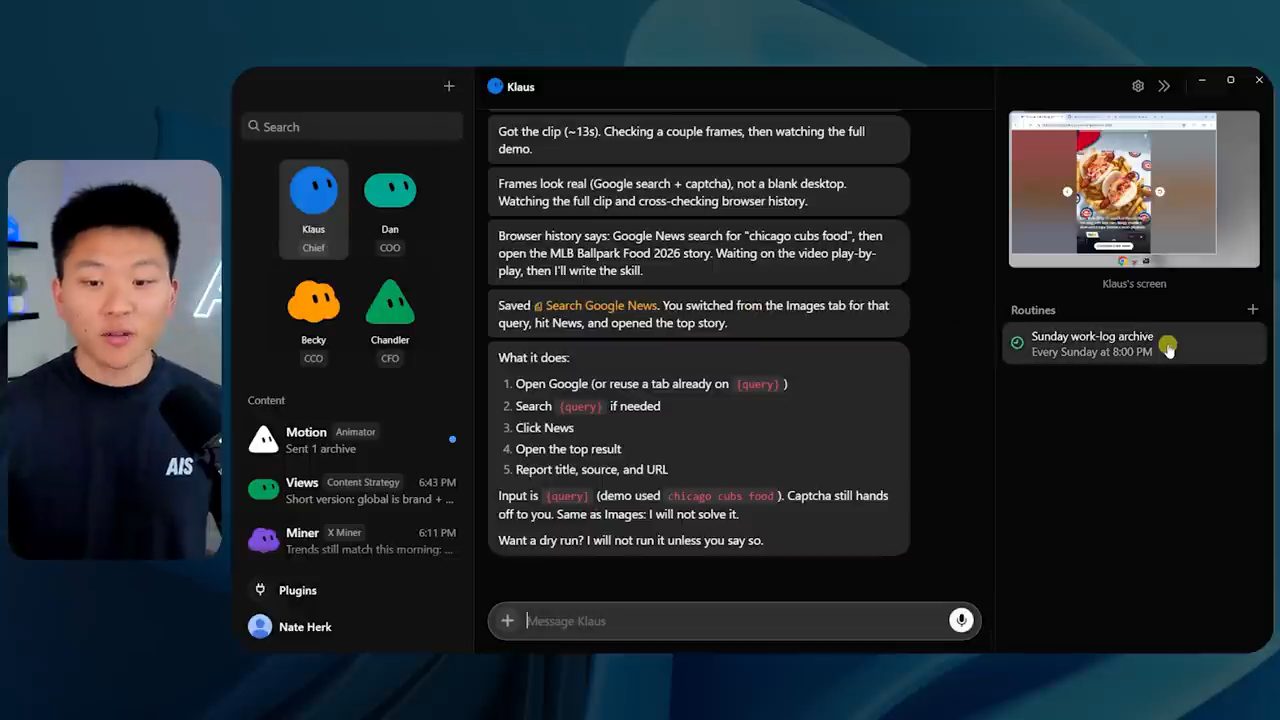The width and height of the screenshot is (1280, 720).
Task: Select the Becky CCO agent avatar
Action: [x=314, y=301]
